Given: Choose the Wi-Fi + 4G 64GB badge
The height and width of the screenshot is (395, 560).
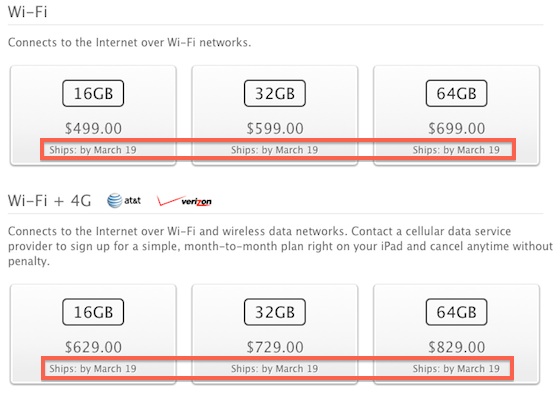Looking at the screenshot, I should [456, 312].
